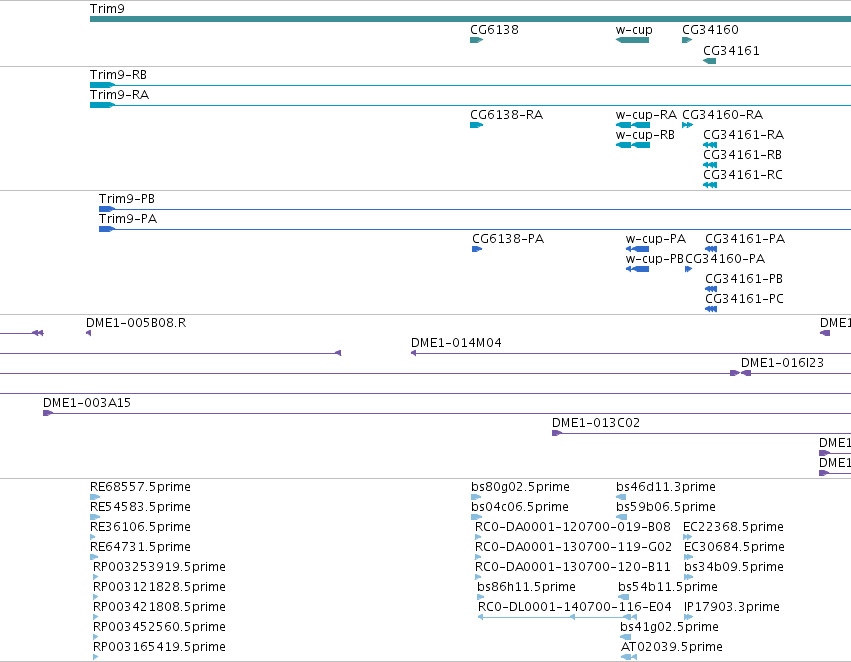Viewport: 851px width, 662px height.
Task: Click the RP003165419.5prime label
Action: point(159,647)
